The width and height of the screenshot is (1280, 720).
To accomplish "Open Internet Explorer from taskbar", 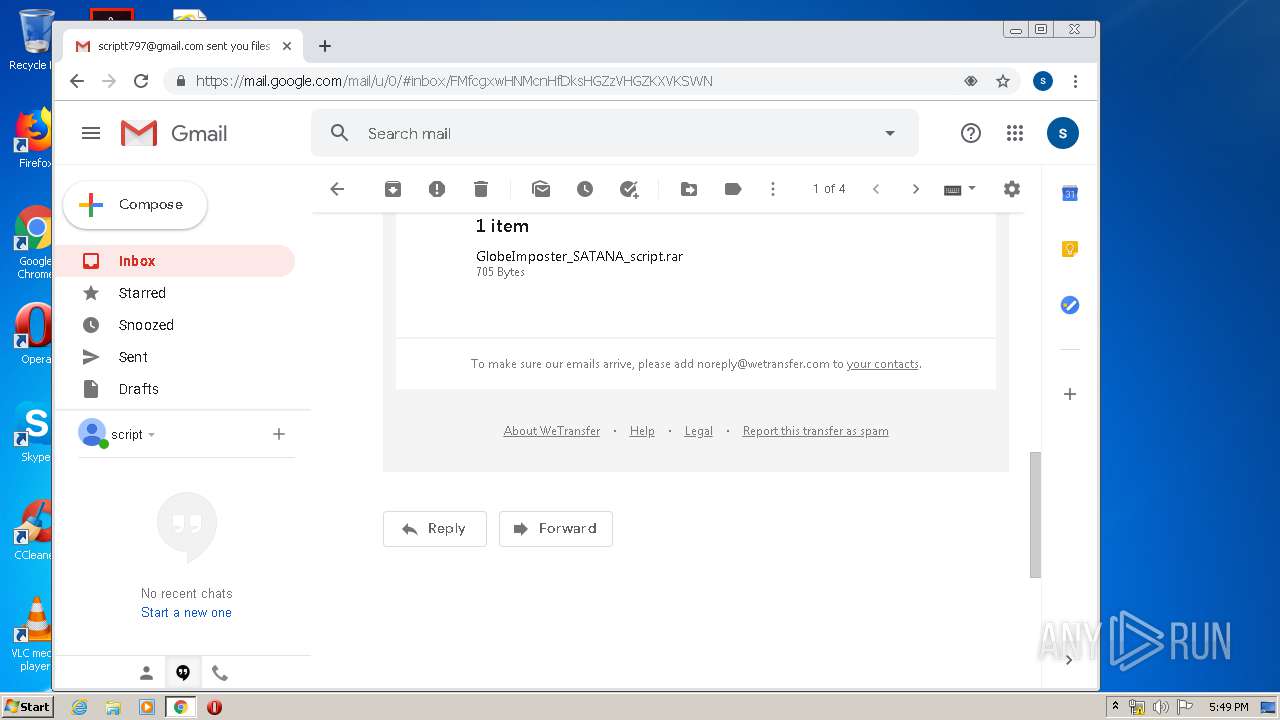I will tap(79, 707).
